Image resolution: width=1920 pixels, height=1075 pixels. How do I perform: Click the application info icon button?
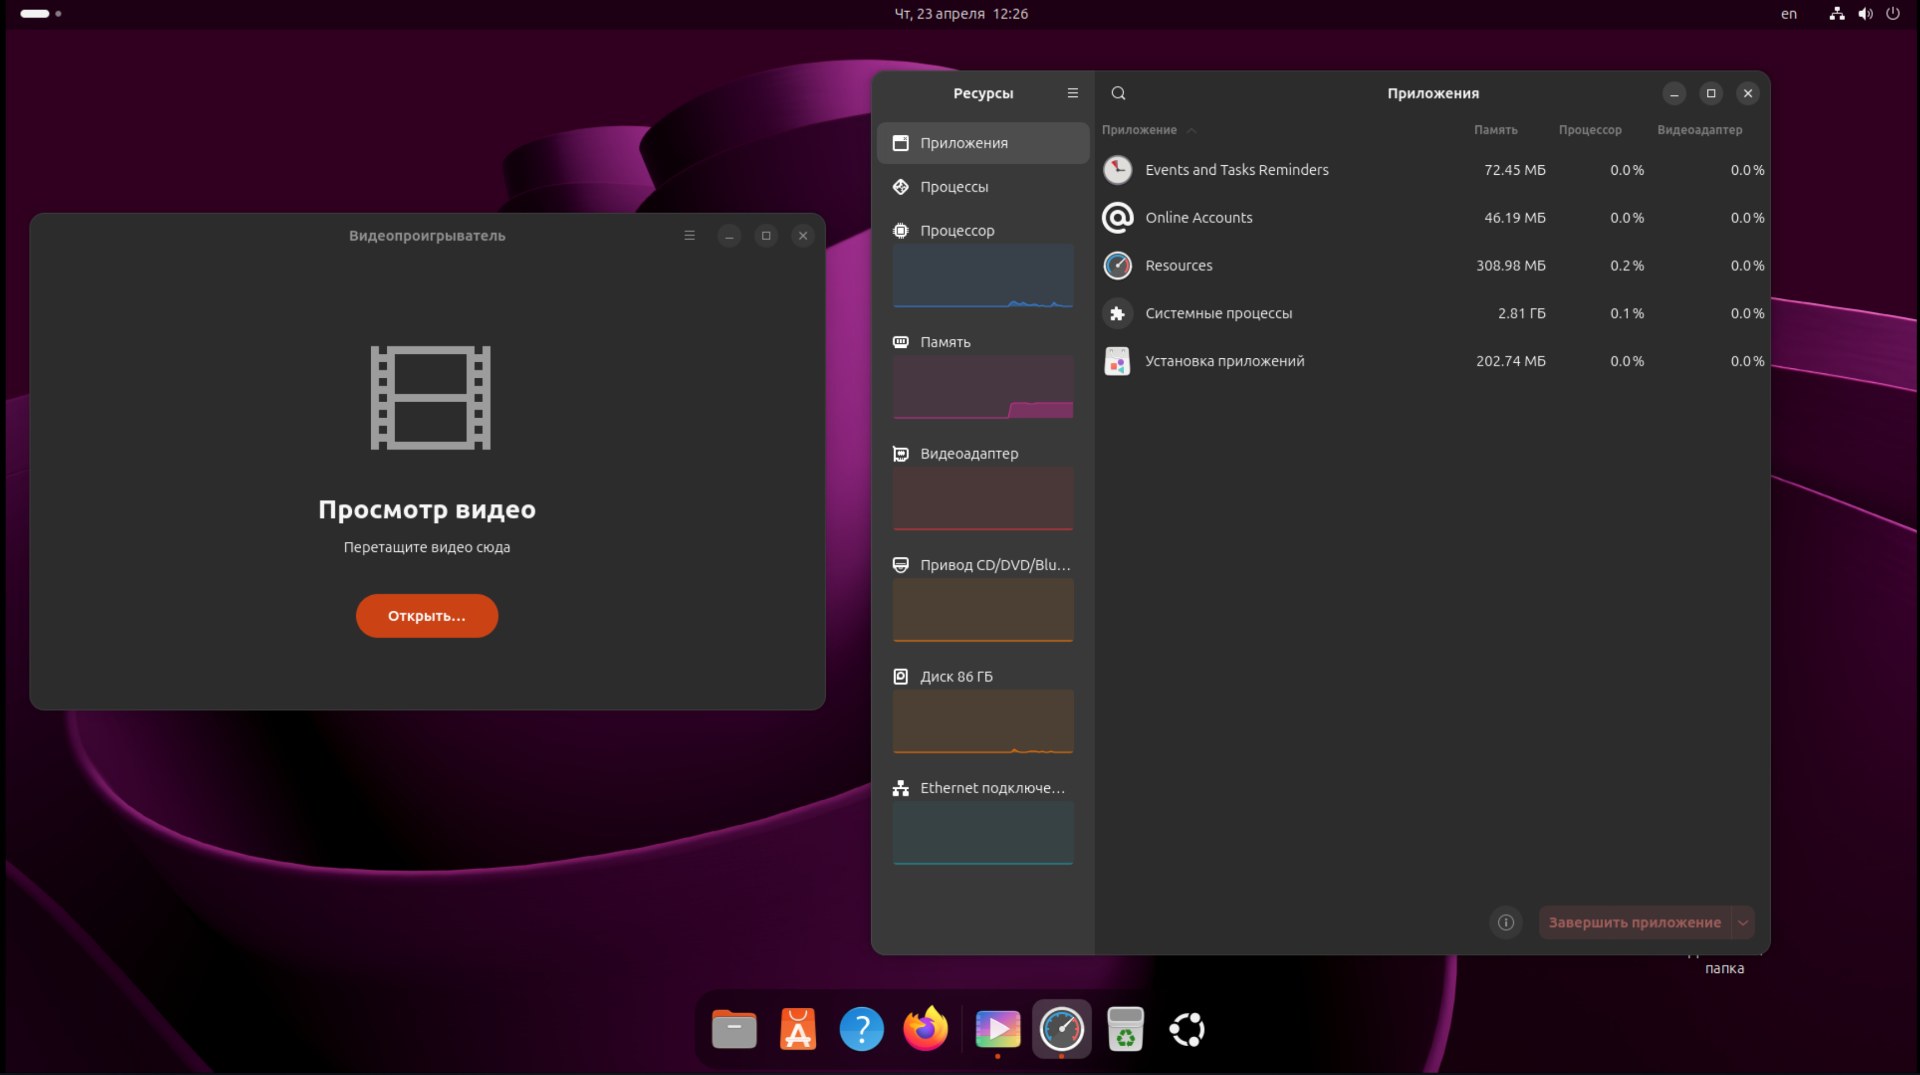click(1505, 922)
